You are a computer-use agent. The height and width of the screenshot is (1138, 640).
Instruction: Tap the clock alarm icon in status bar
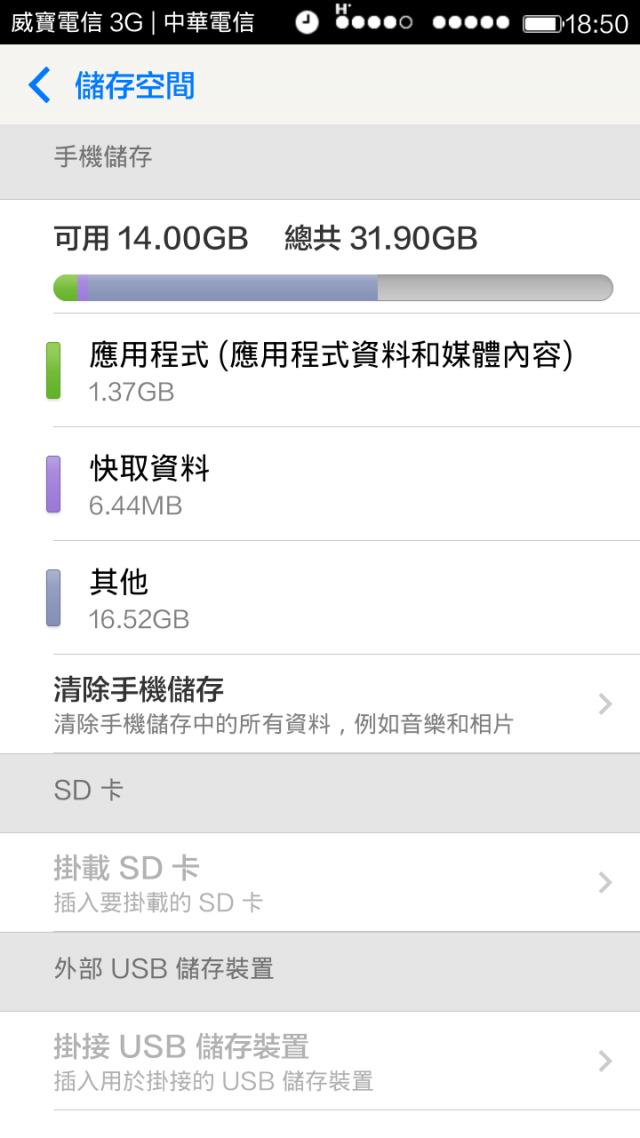click(x=307, y=22)
